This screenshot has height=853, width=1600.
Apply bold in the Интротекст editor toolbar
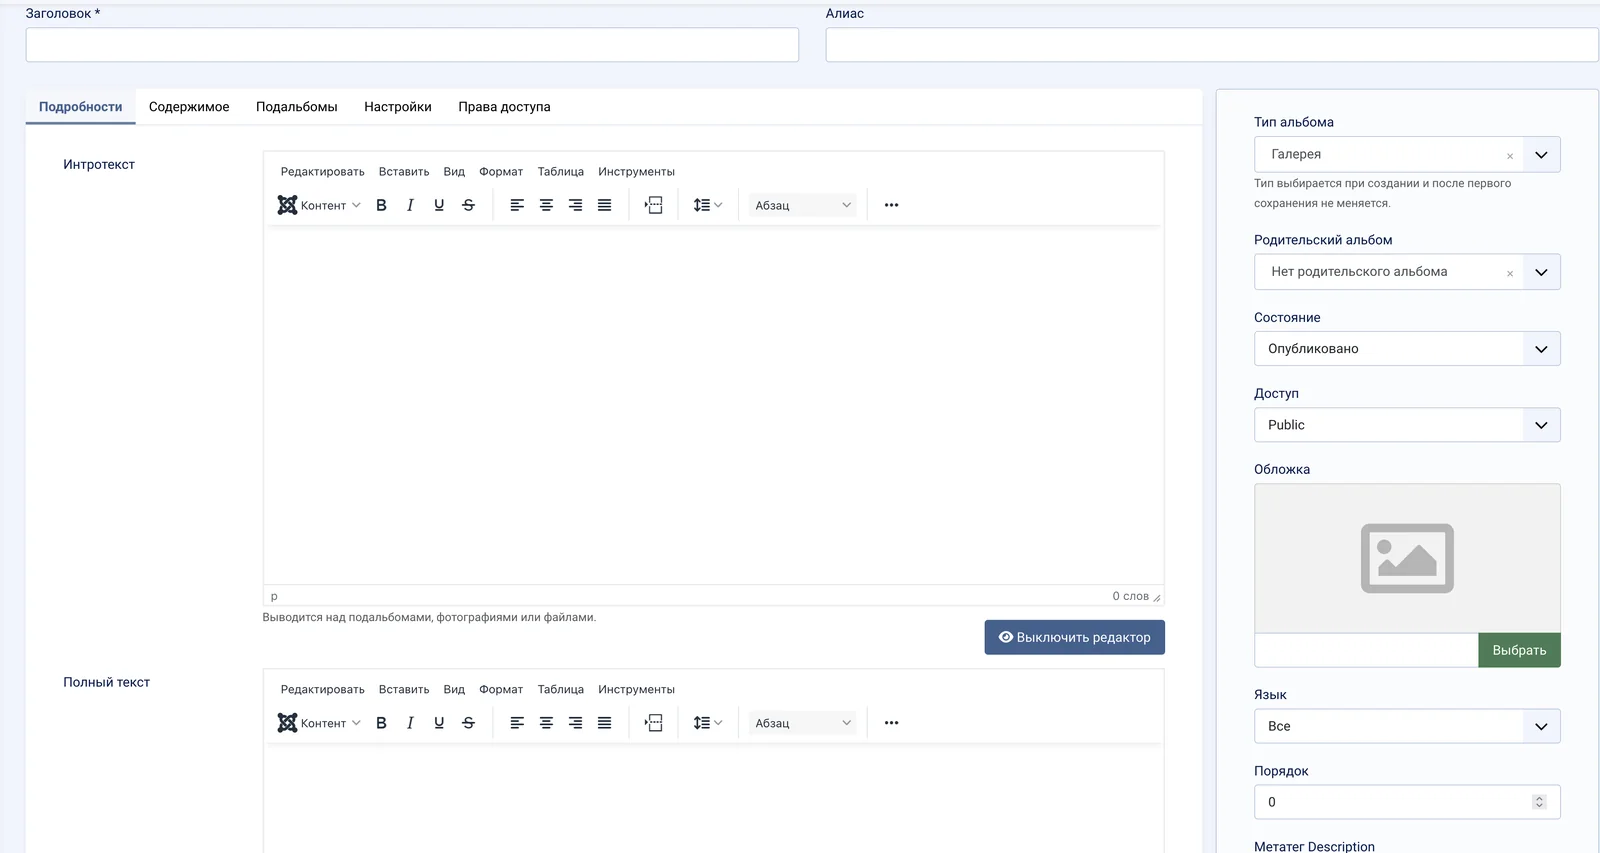(x=381, y=205)
